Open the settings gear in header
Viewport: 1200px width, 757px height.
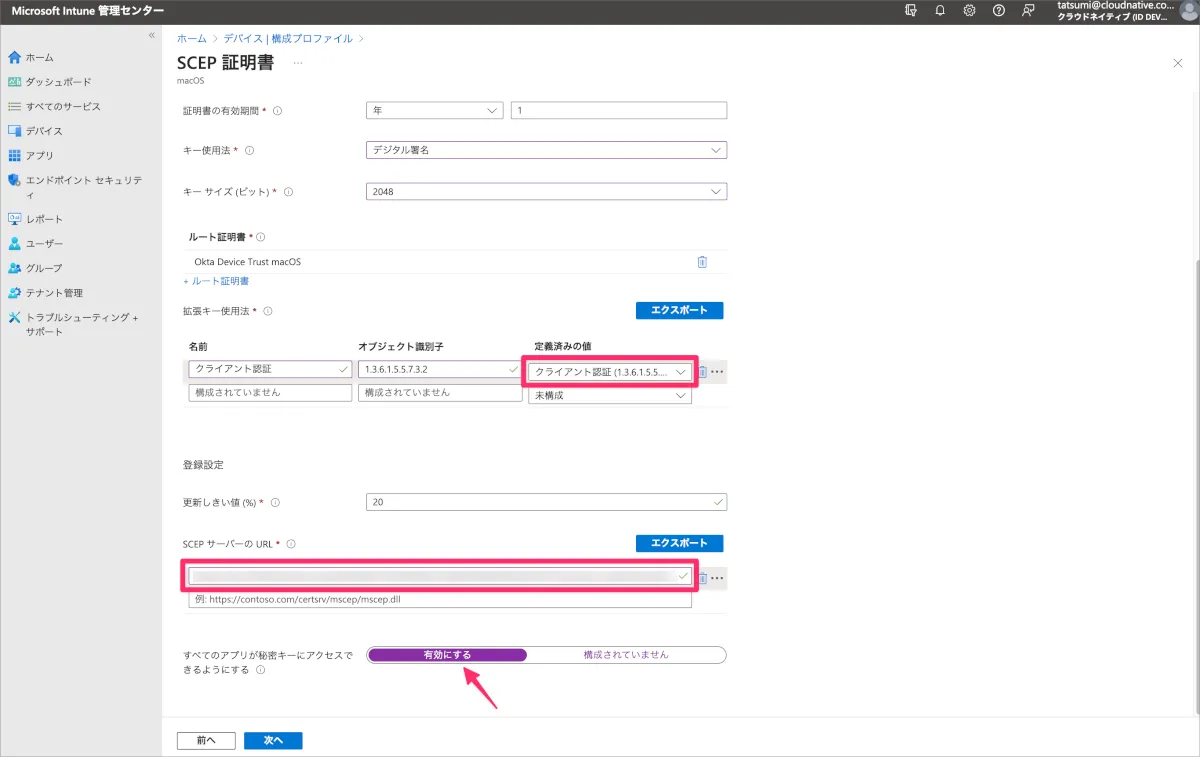(969, 10)
